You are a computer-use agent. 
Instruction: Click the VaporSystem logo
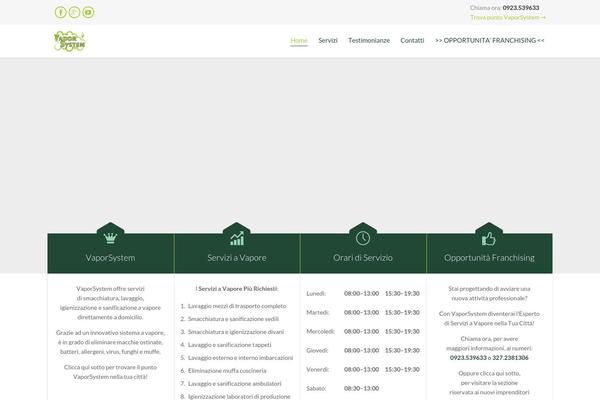(70, 41)
